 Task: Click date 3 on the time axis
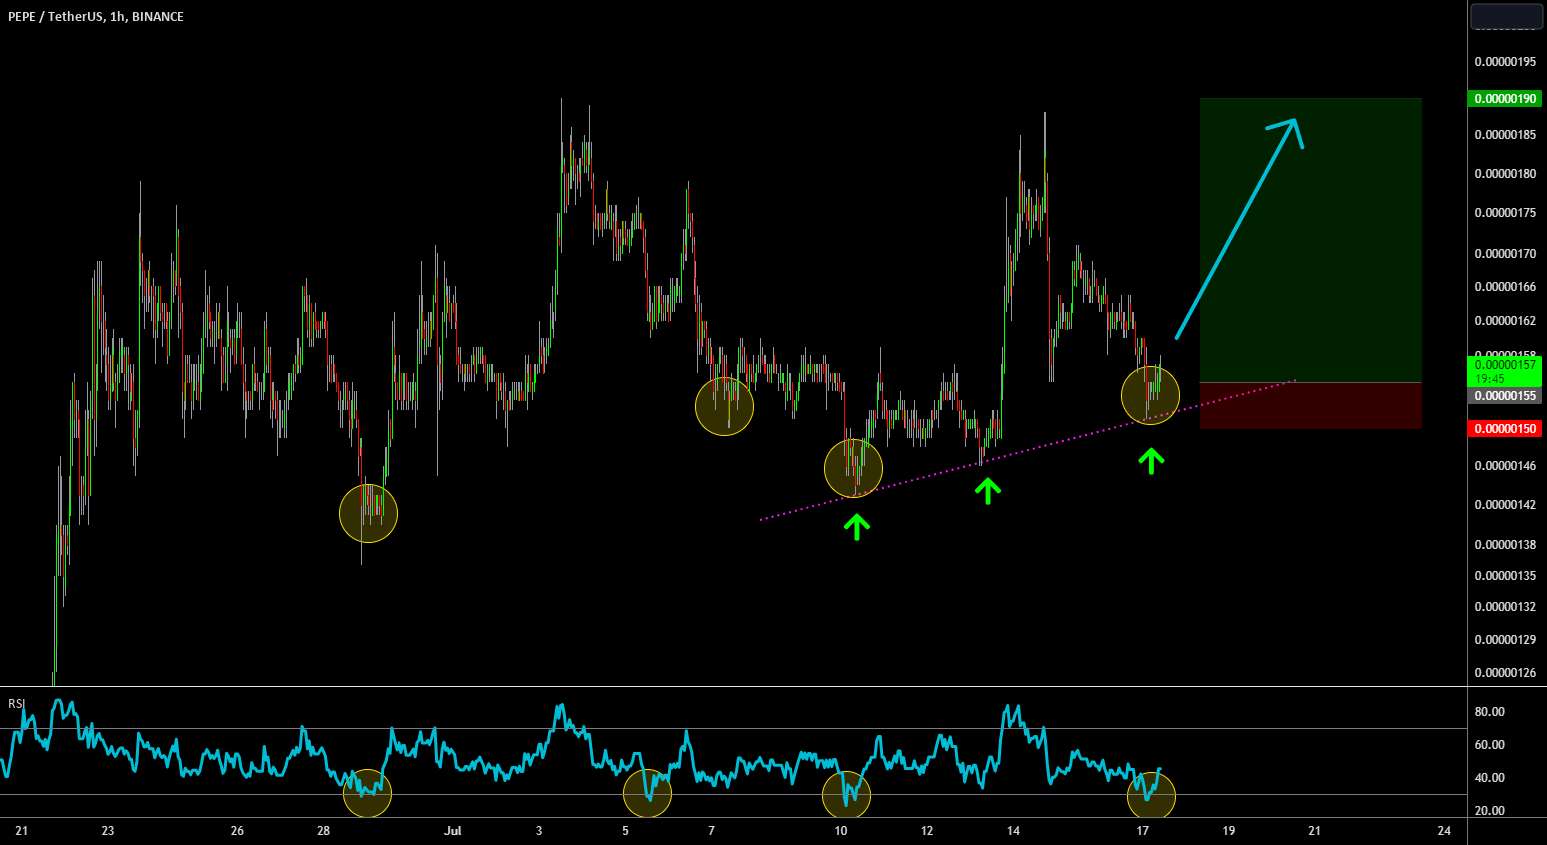[539, 831]
